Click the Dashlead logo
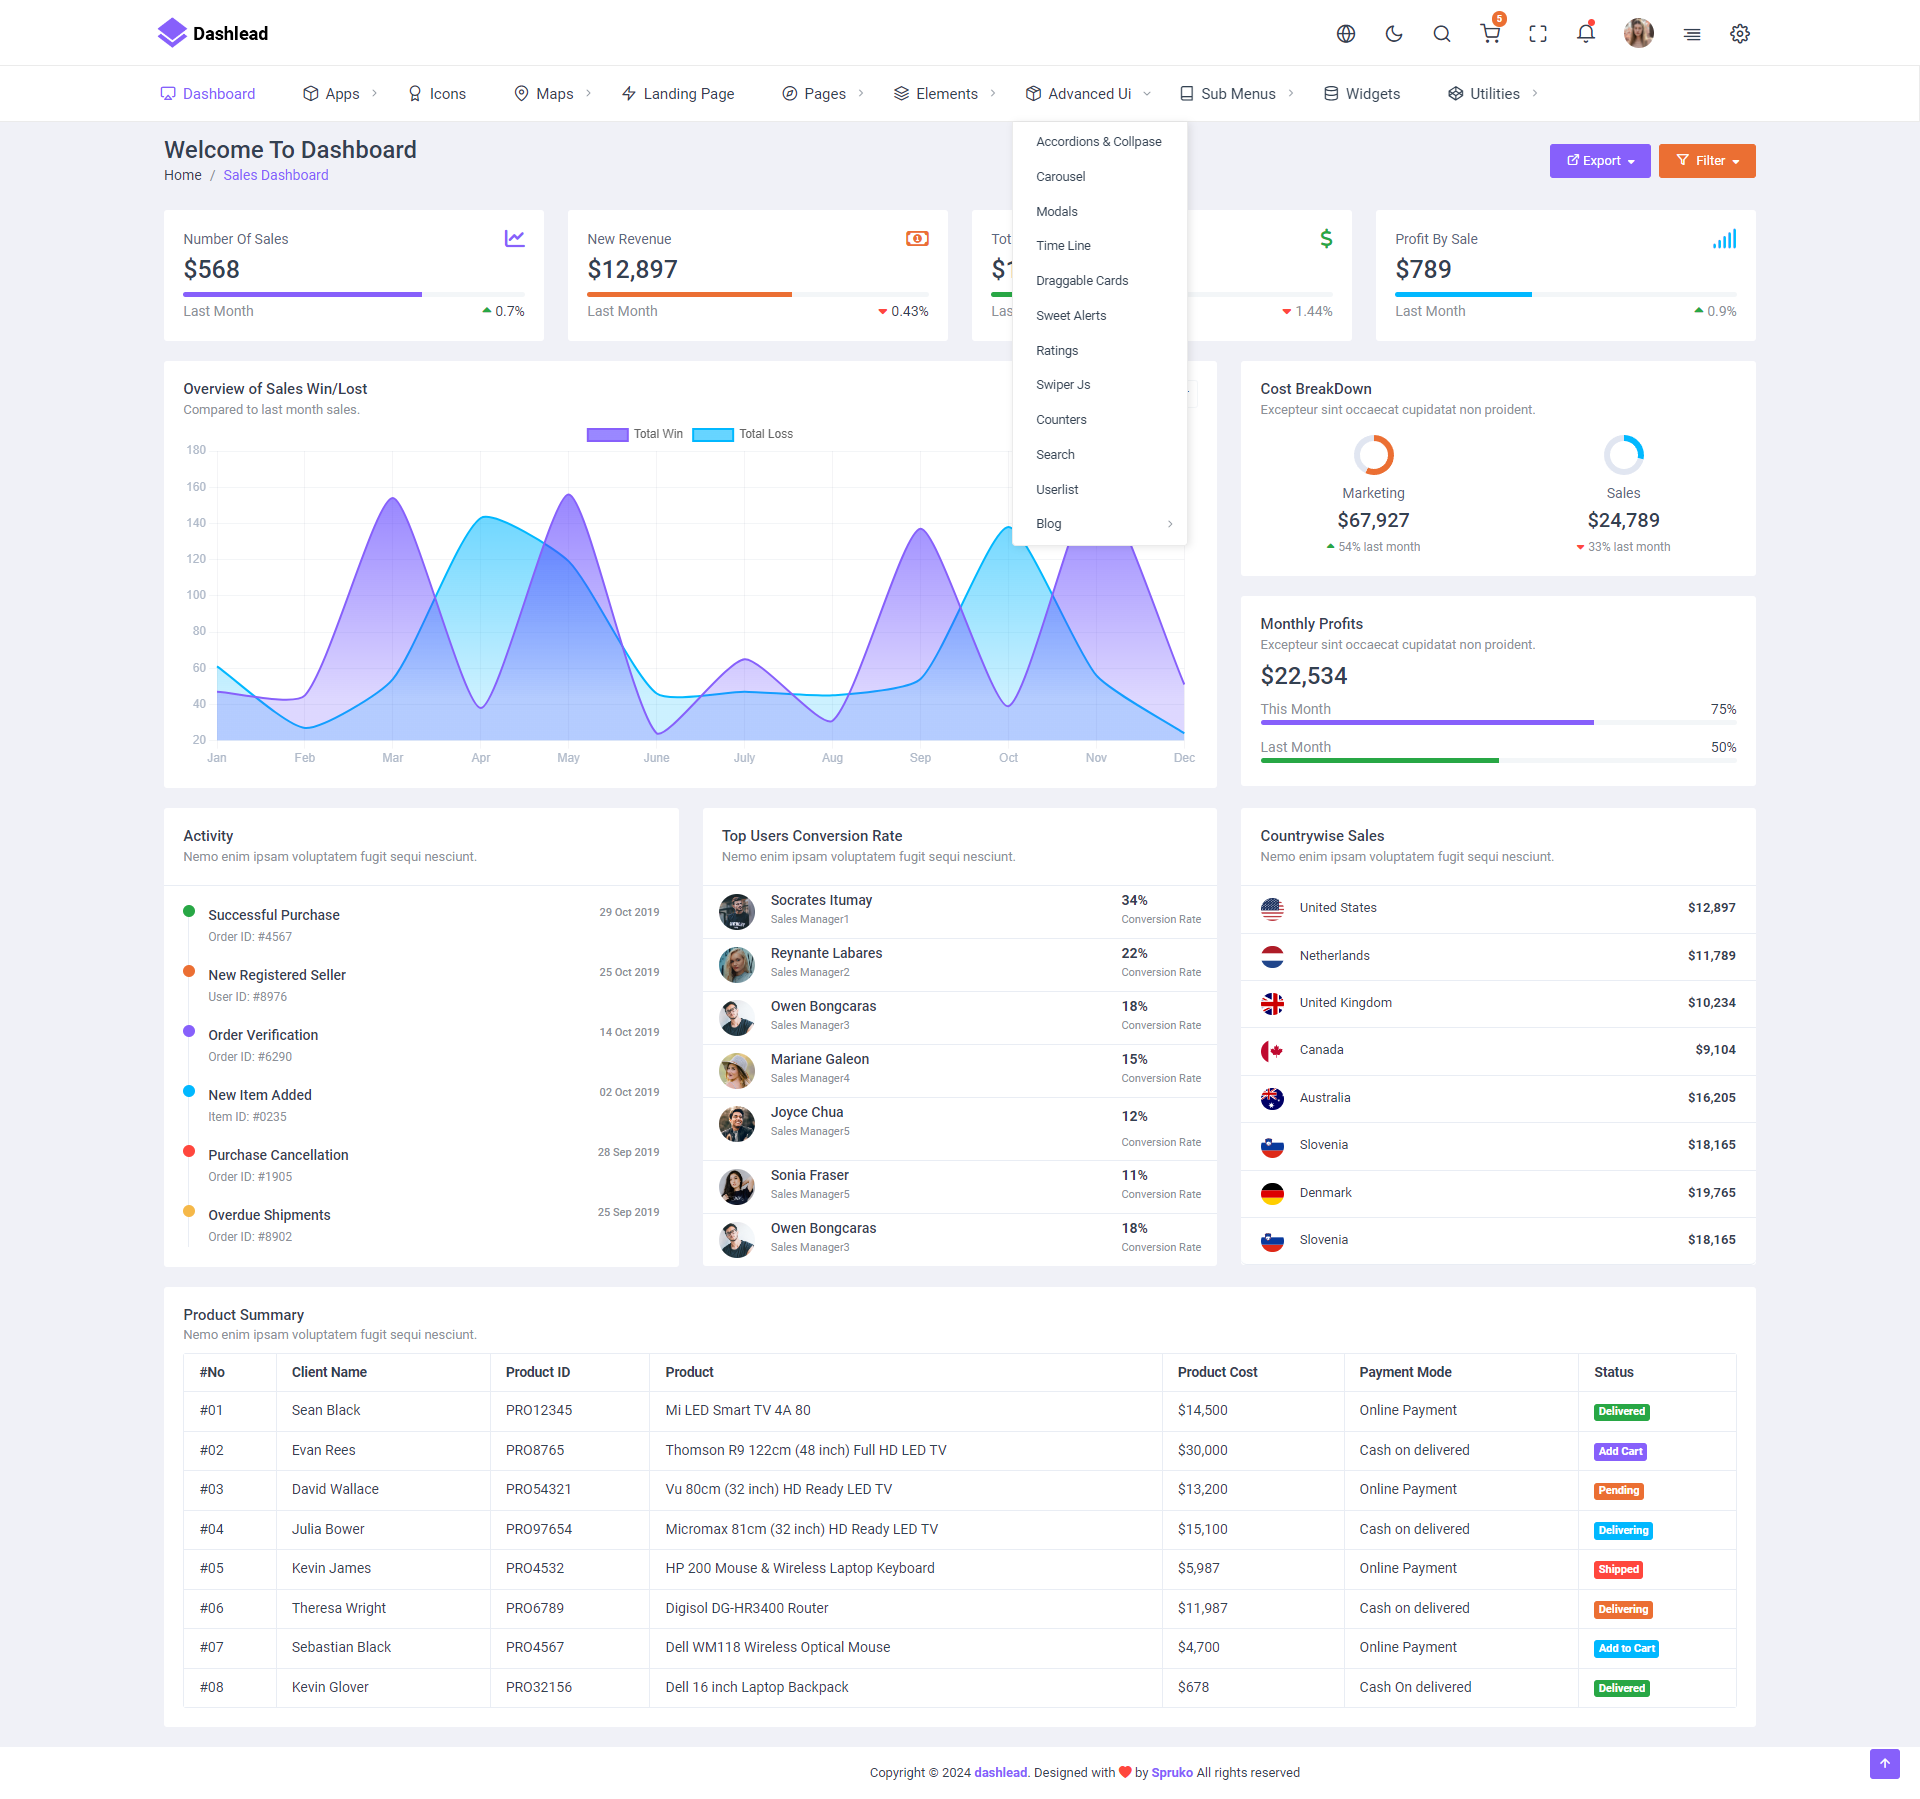The height and width of the screenshot is (1799, 1920). click(213, 33)
